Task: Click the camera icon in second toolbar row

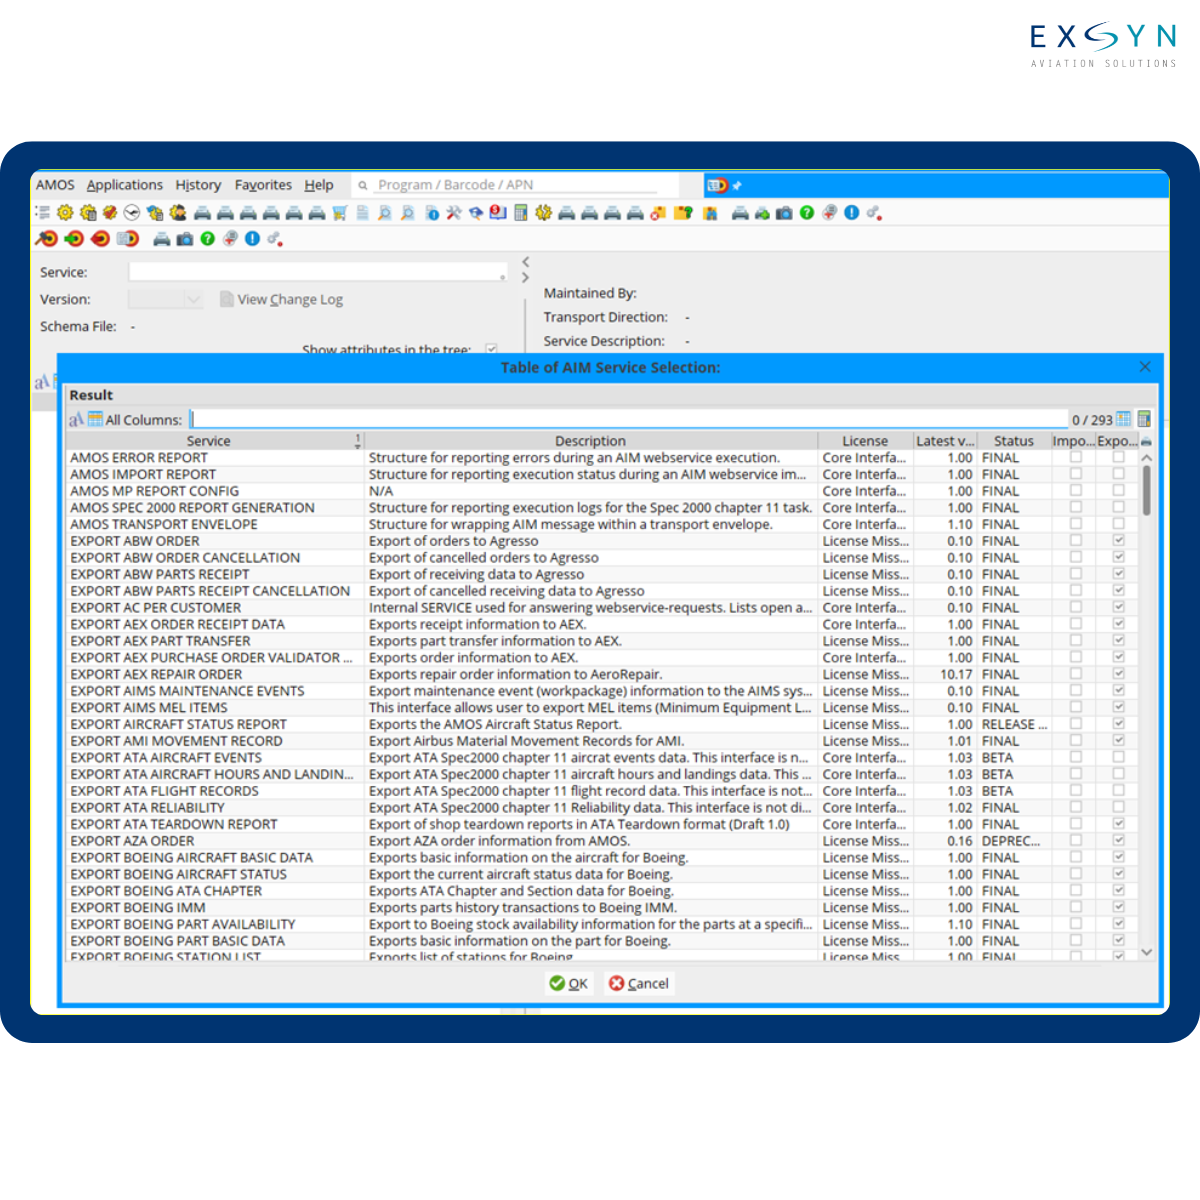Action: pyautogui.click(x=185, y=239)
